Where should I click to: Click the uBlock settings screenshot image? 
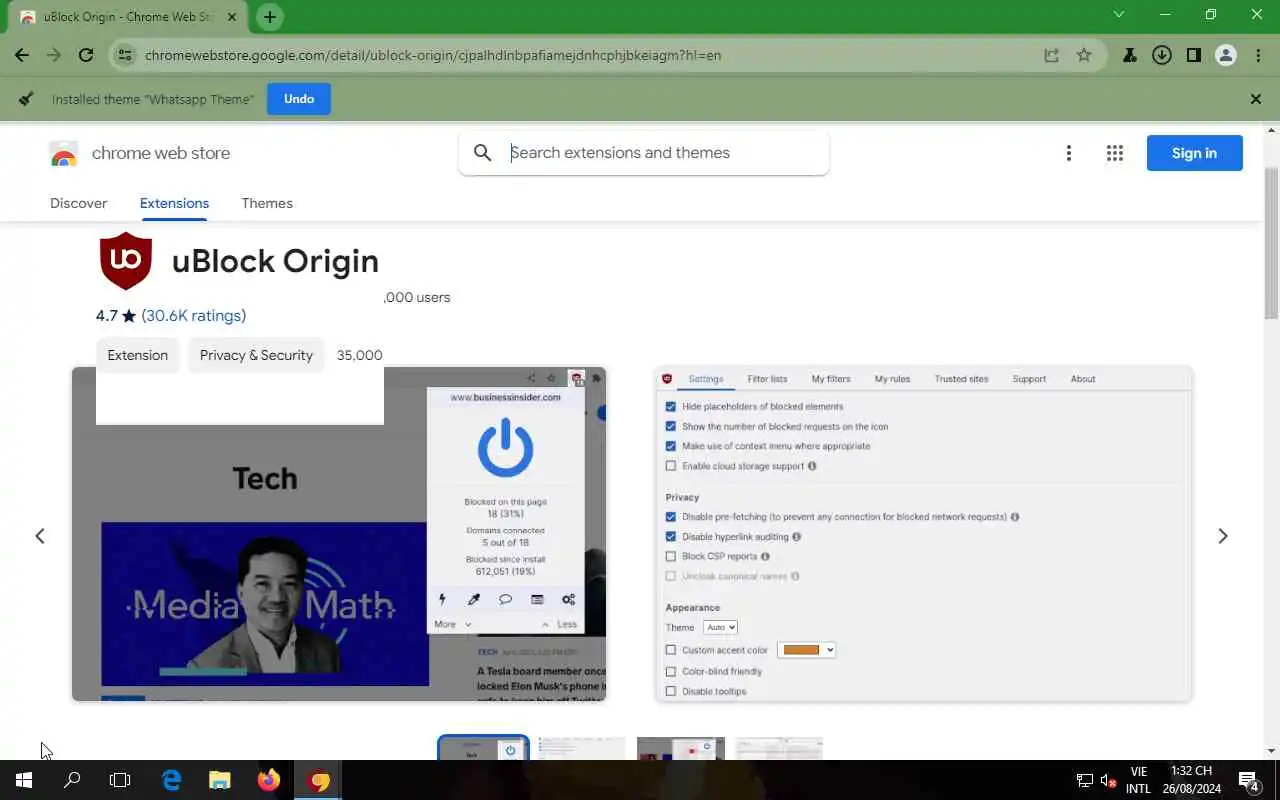tap(923, 534)
